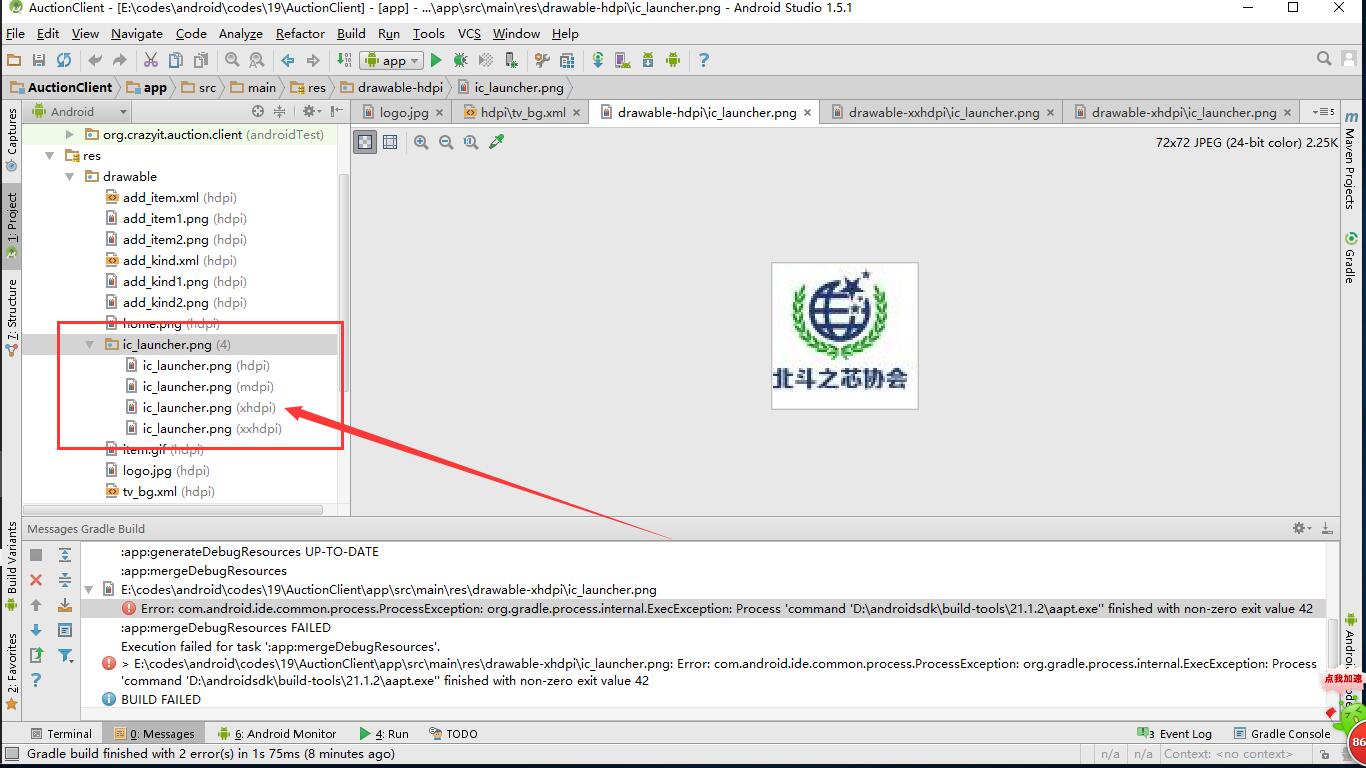1366x768 pixels.
Task: Synchronize project with the refresh icon
Action: point(64,60)
